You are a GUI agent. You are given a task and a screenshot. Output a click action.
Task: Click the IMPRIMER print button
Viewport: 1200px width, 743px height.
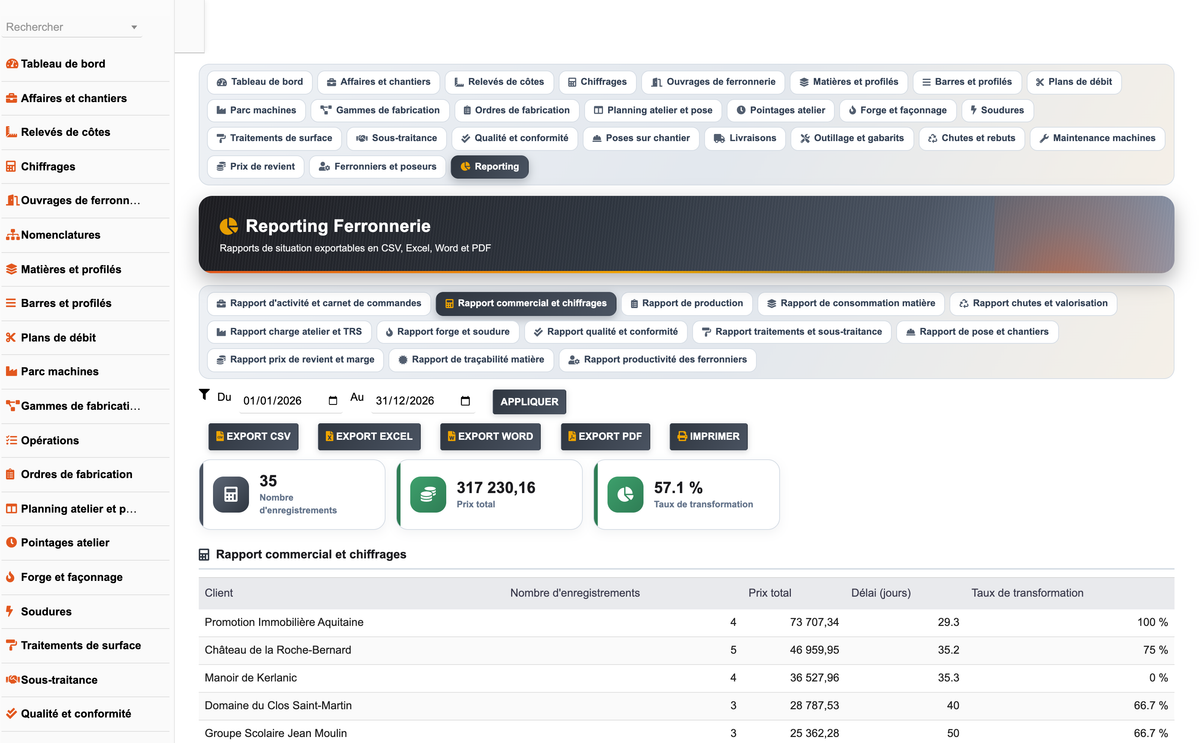pos(708,437)
